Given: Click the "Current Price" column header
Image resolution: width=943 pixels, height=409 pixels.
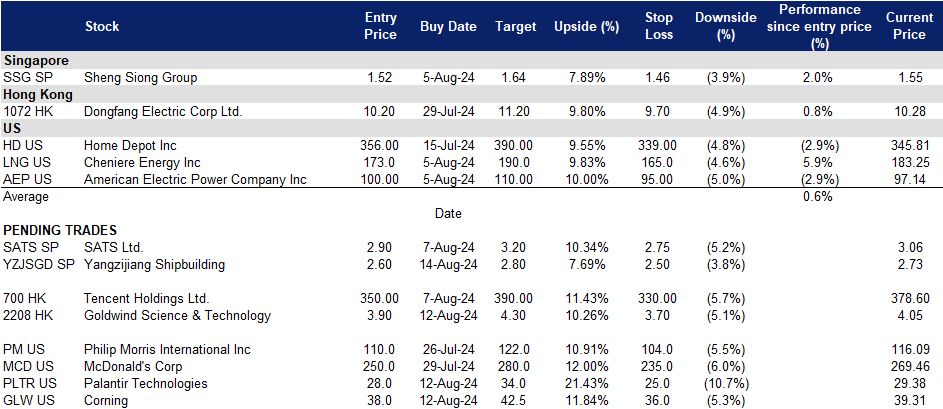Looking at the screenshot, I should coord(908,27).
